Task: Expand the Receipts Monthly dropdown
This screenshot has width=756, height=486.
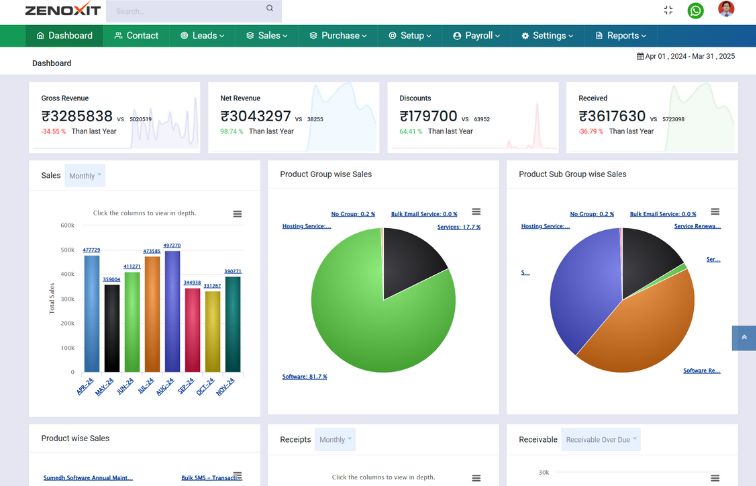Action: [x=334, y=439]
